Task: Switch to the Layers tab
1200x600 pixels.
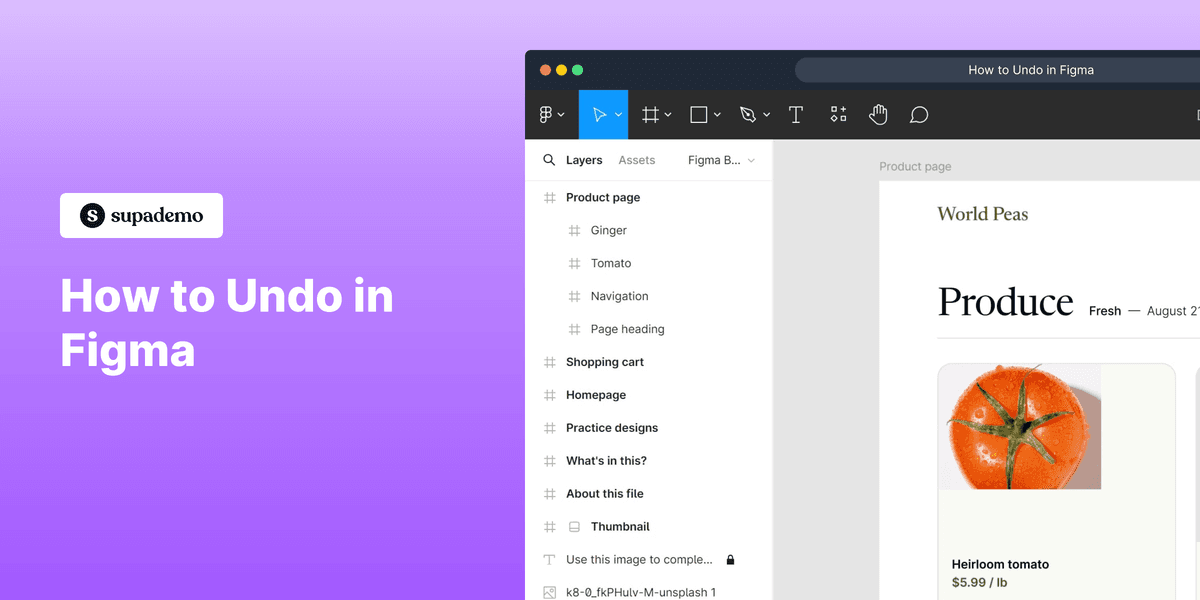Action: coord(585,159)
